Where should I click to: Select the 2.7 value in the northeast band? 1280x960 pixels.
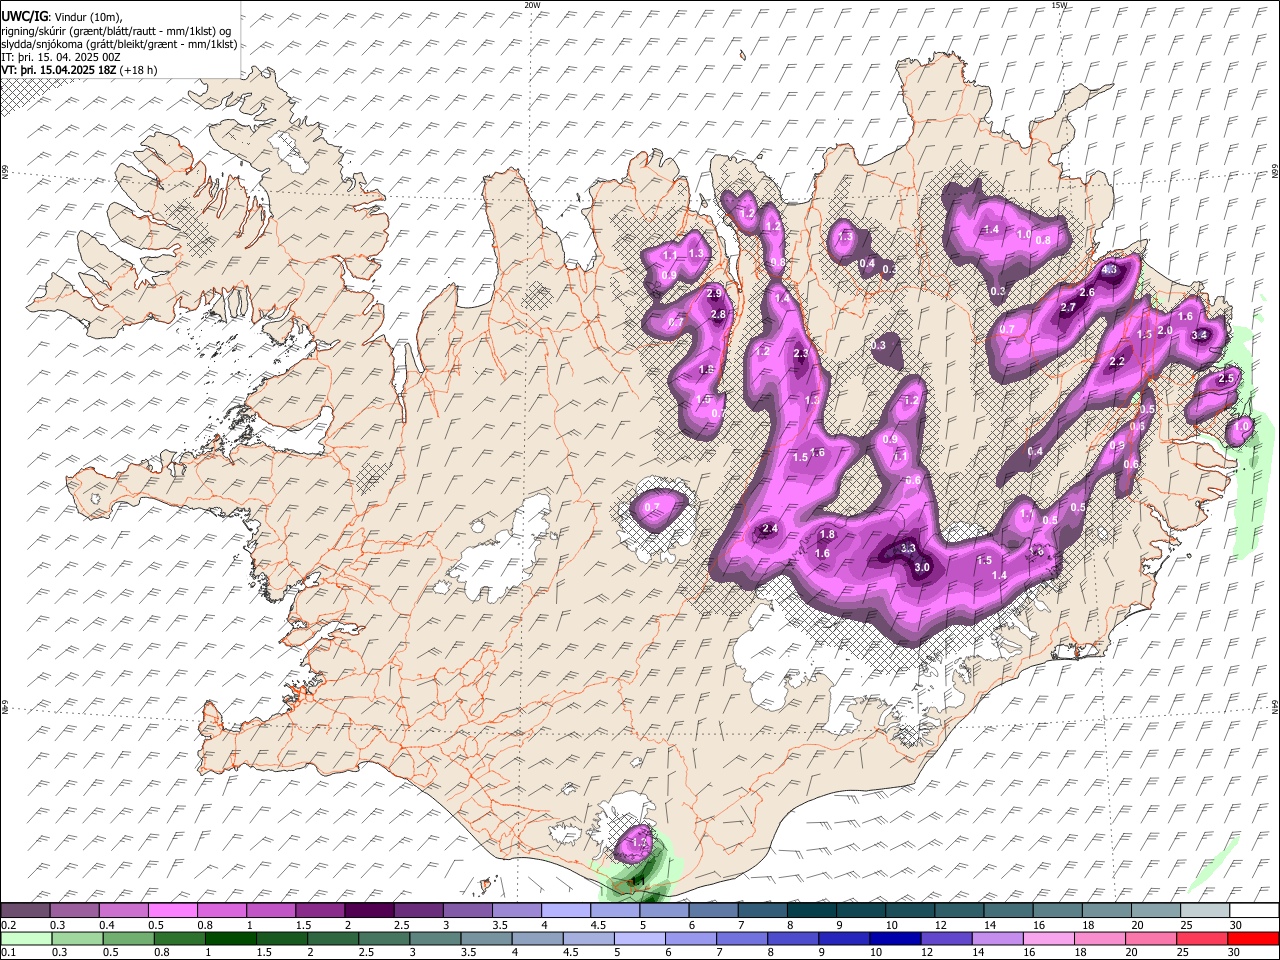tap(1067, 307)
